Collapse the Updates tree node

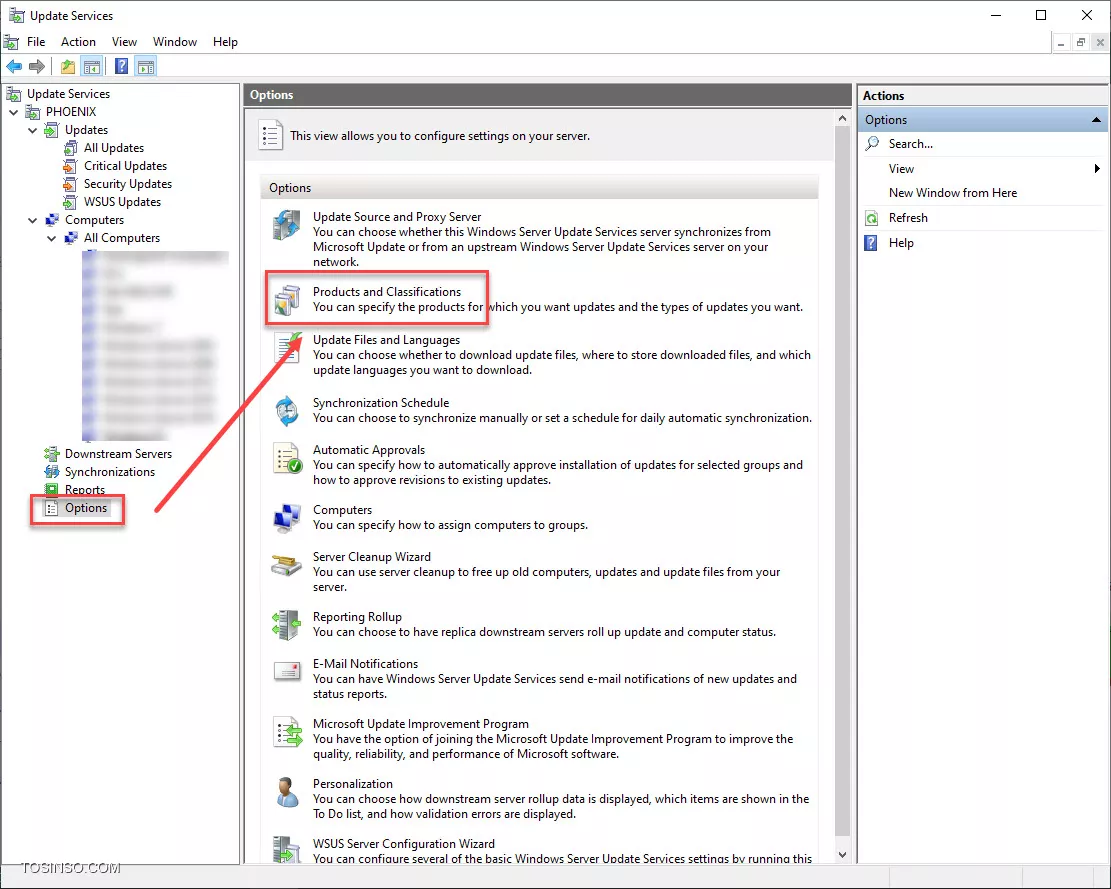(x=33, y=130)
